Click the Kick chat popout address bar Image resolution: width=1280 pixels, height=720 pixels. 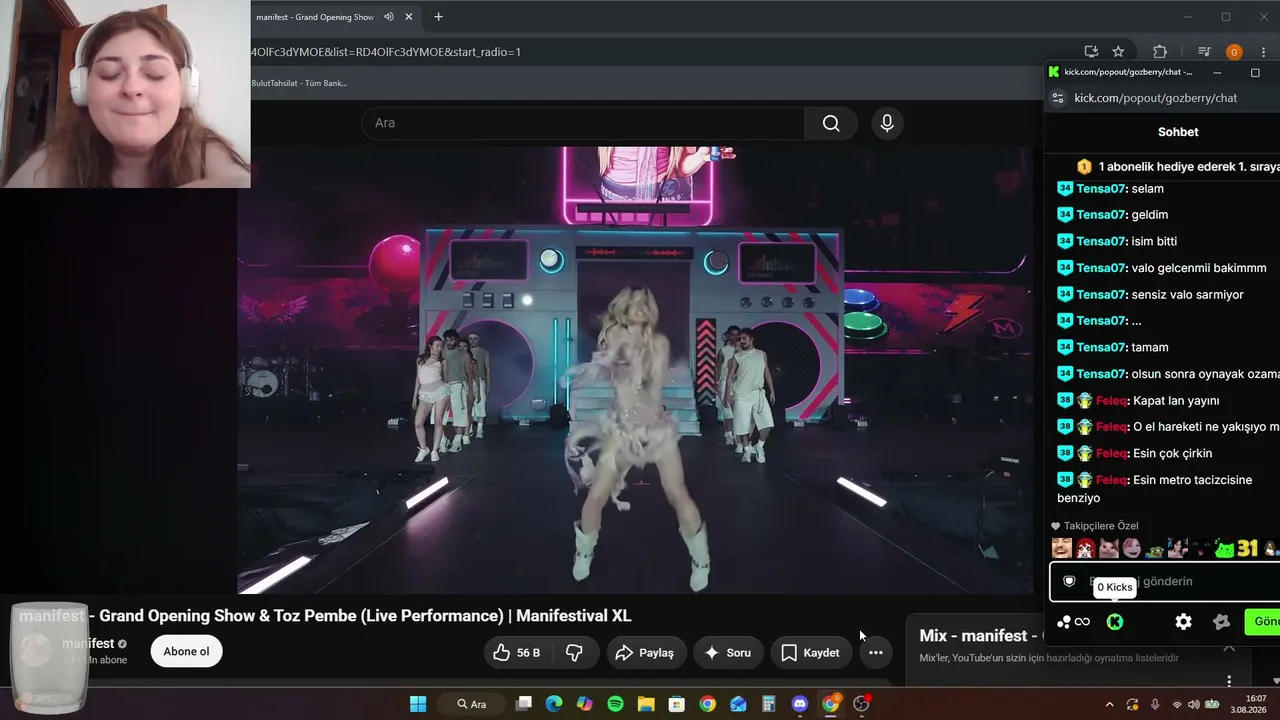[x=1156, y=98]
